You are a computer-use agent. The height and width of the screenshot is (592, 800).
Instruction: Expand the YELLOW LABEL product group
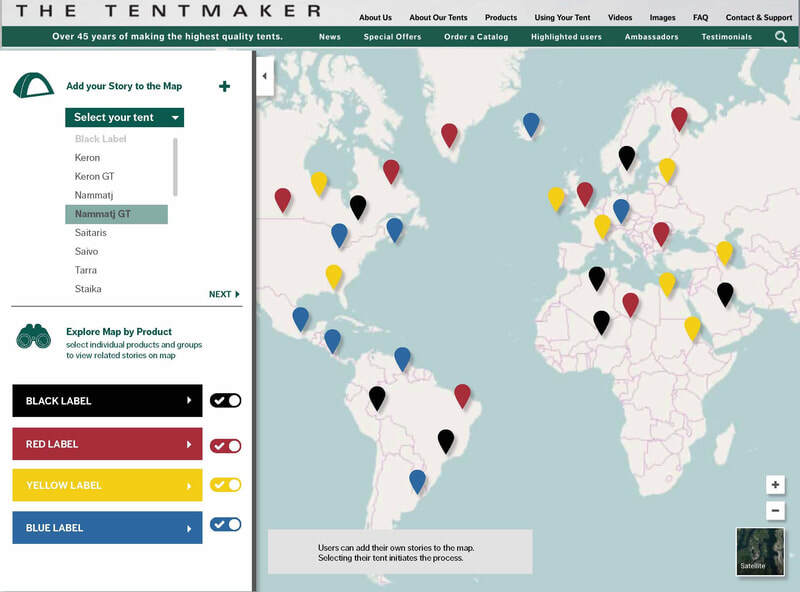(107, 485)
